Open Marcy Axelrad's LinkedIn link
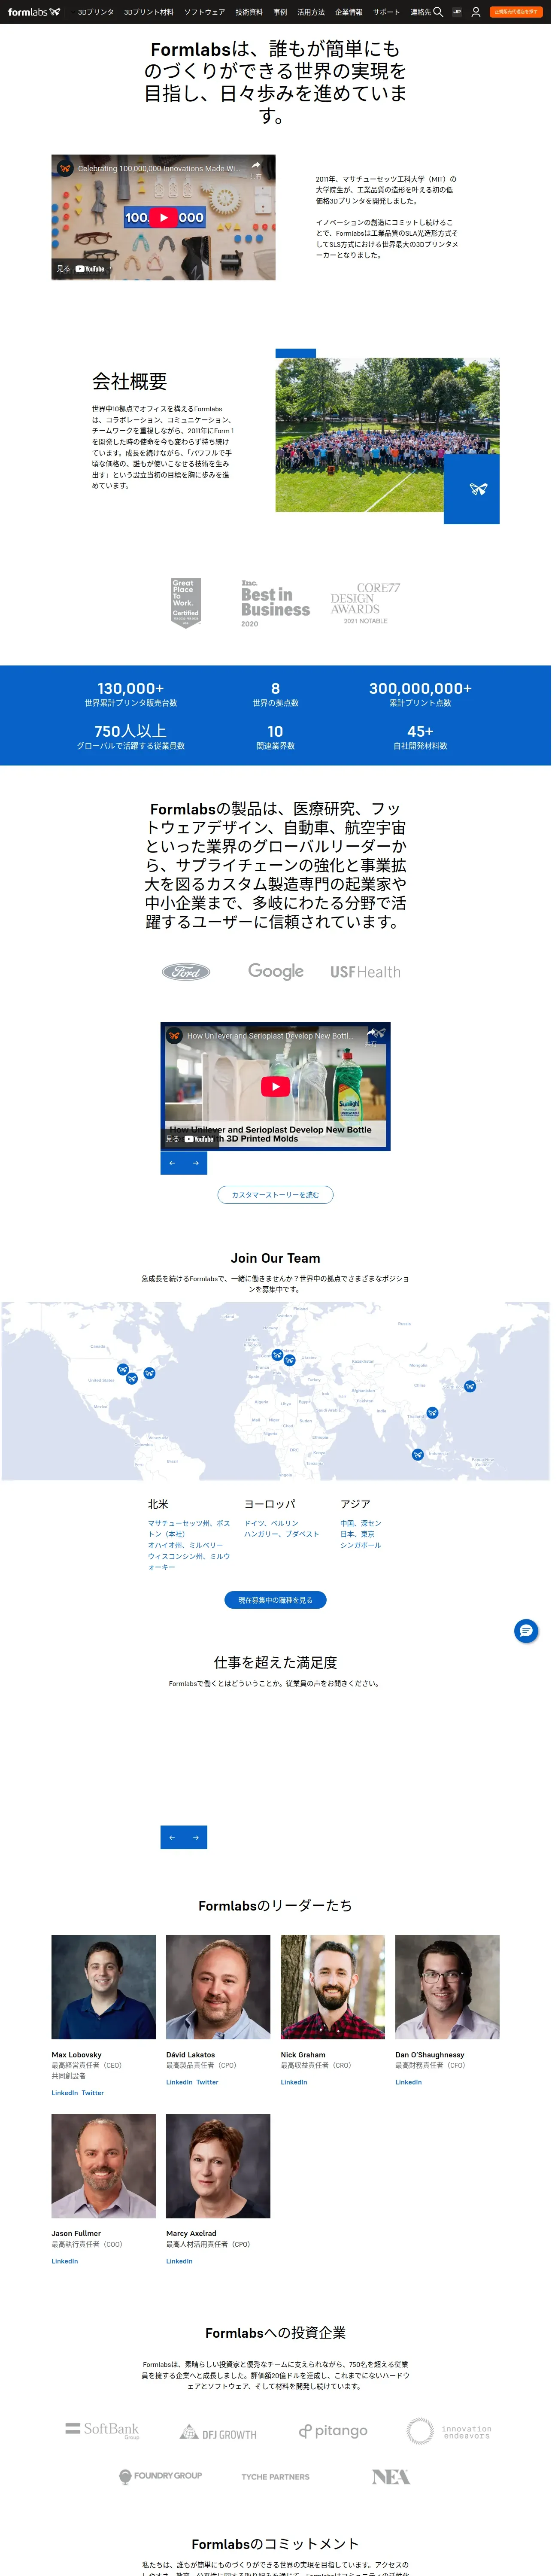Image resolution: width=558 pixels, height=2576 pixels. [x=179, y=2261]
